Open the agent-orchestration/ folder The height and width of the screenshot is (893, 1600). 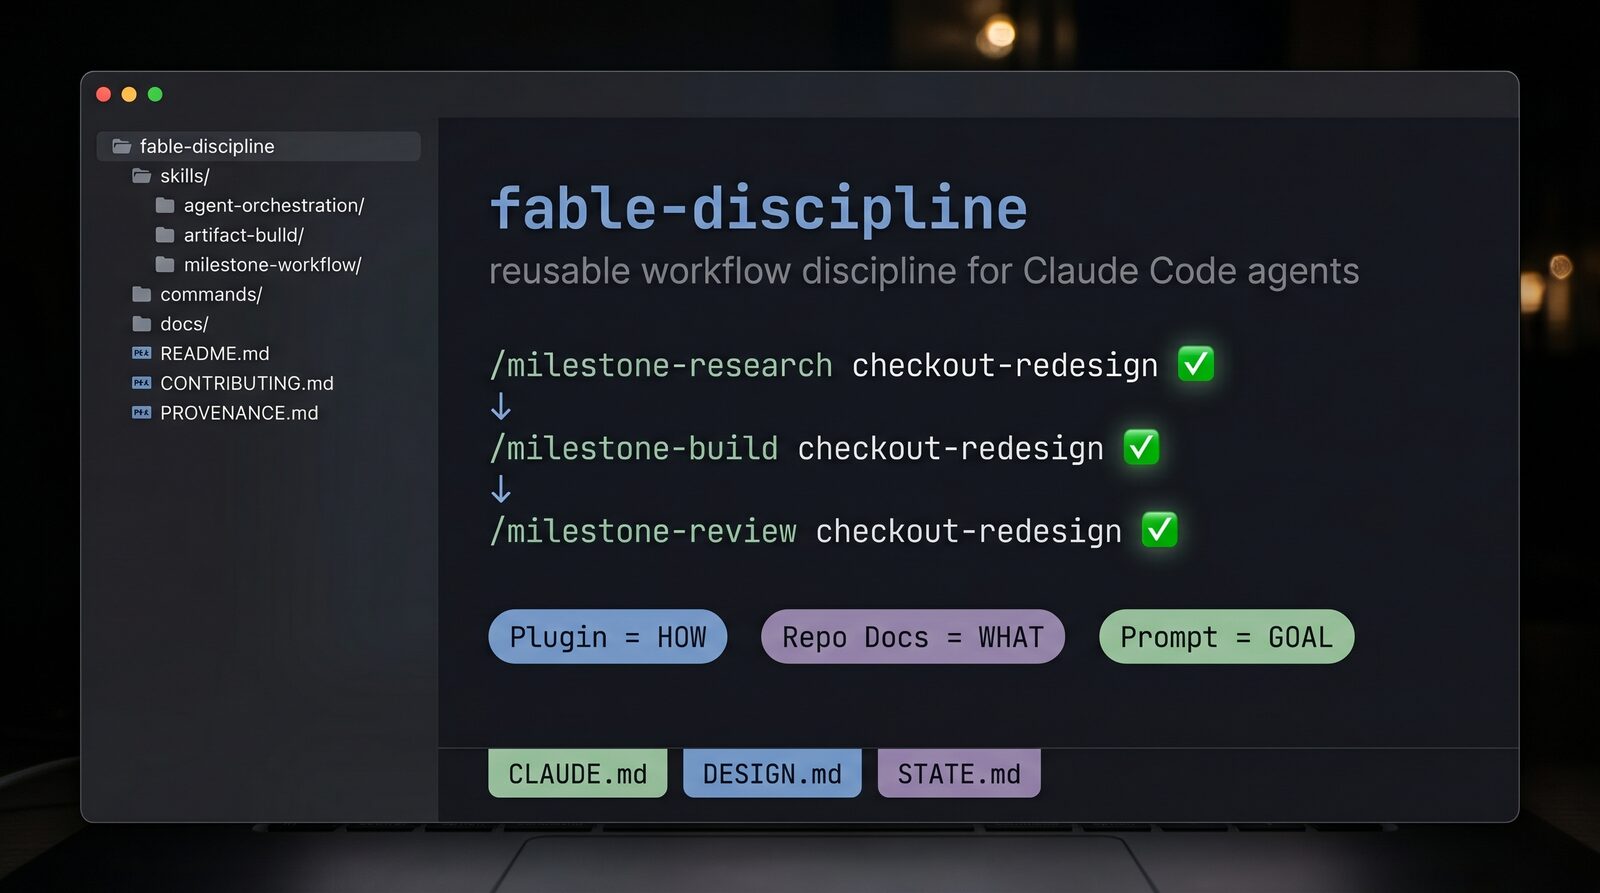tap(274, 206)
